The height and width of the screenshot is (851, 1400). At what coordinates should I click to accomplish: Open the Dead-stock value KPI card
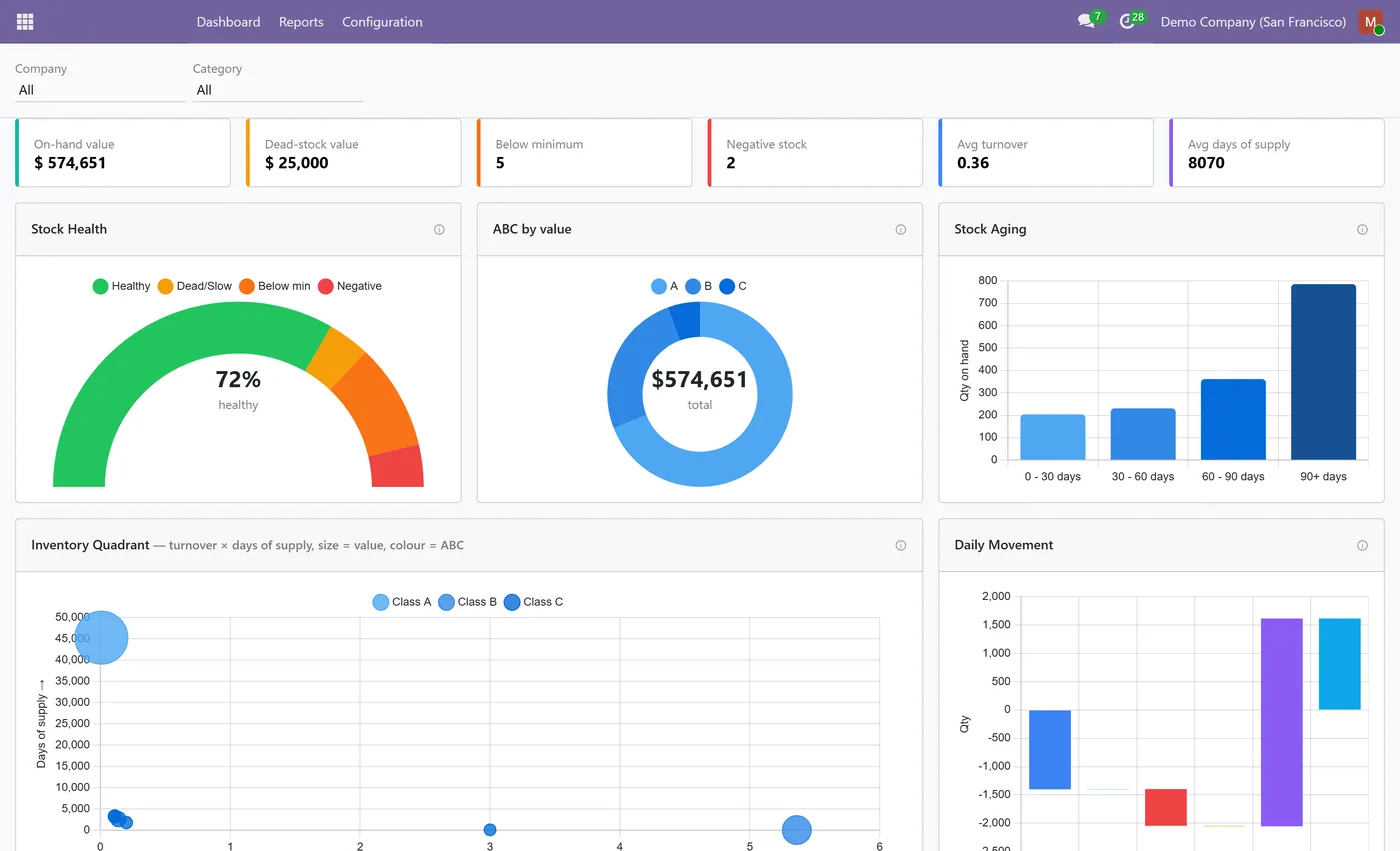click(354, 153)
